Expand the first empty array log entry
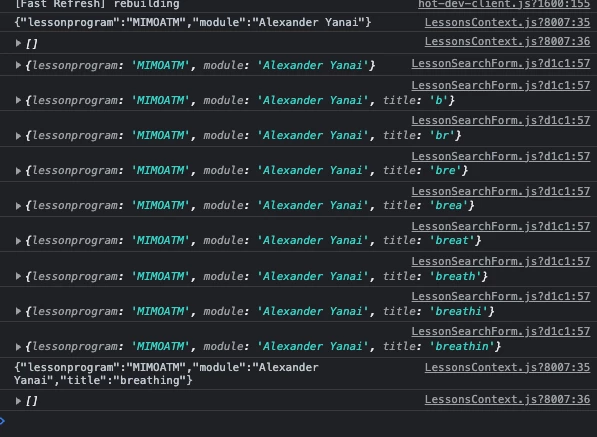 pos(18,43)
